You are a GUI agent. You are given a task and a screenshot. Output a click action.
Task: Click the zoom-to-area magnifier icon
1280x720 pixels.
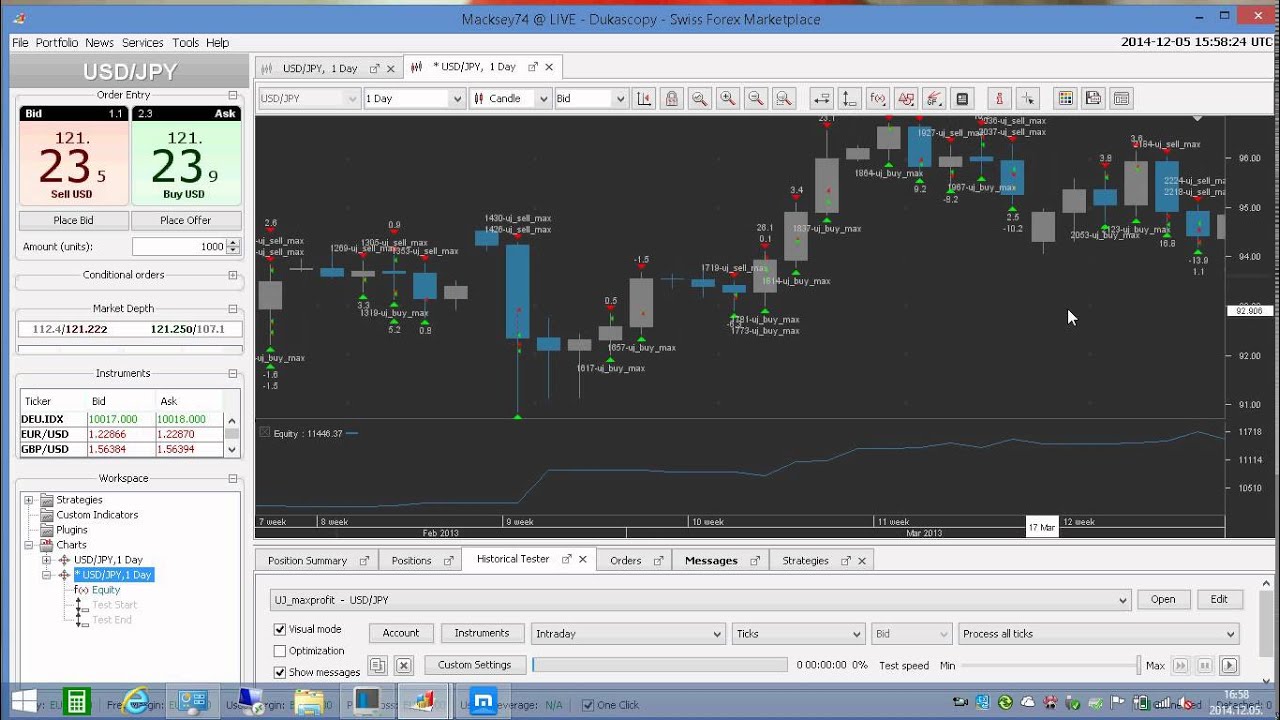coord(783,98)
